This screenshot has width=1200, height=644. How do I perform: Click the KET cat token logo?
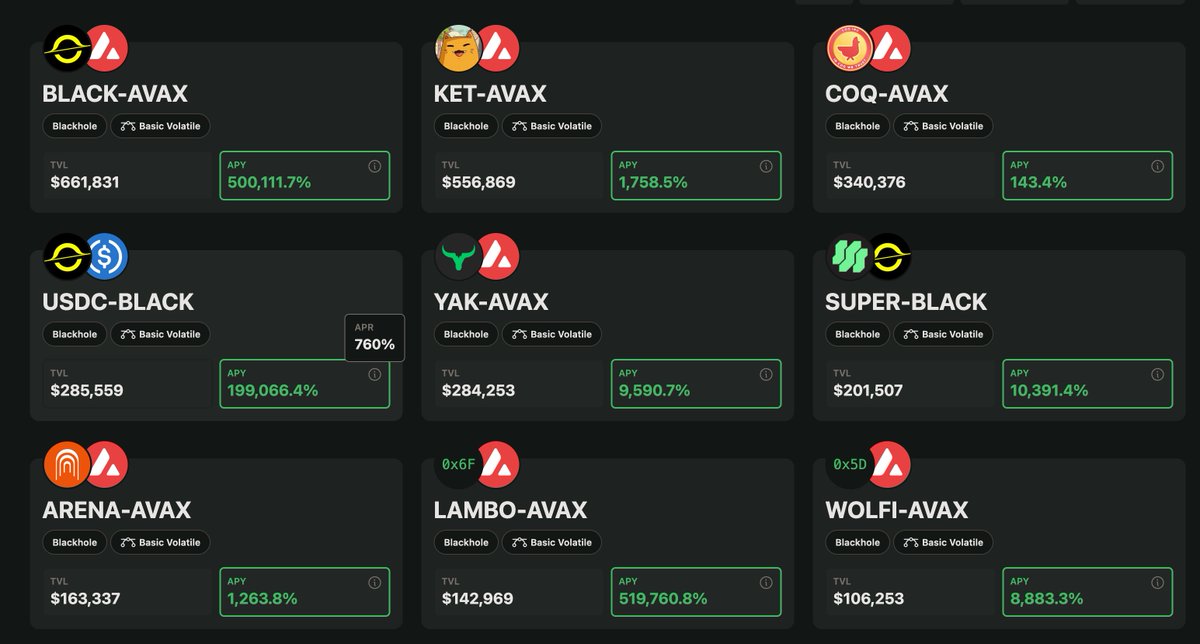[459, 48]
